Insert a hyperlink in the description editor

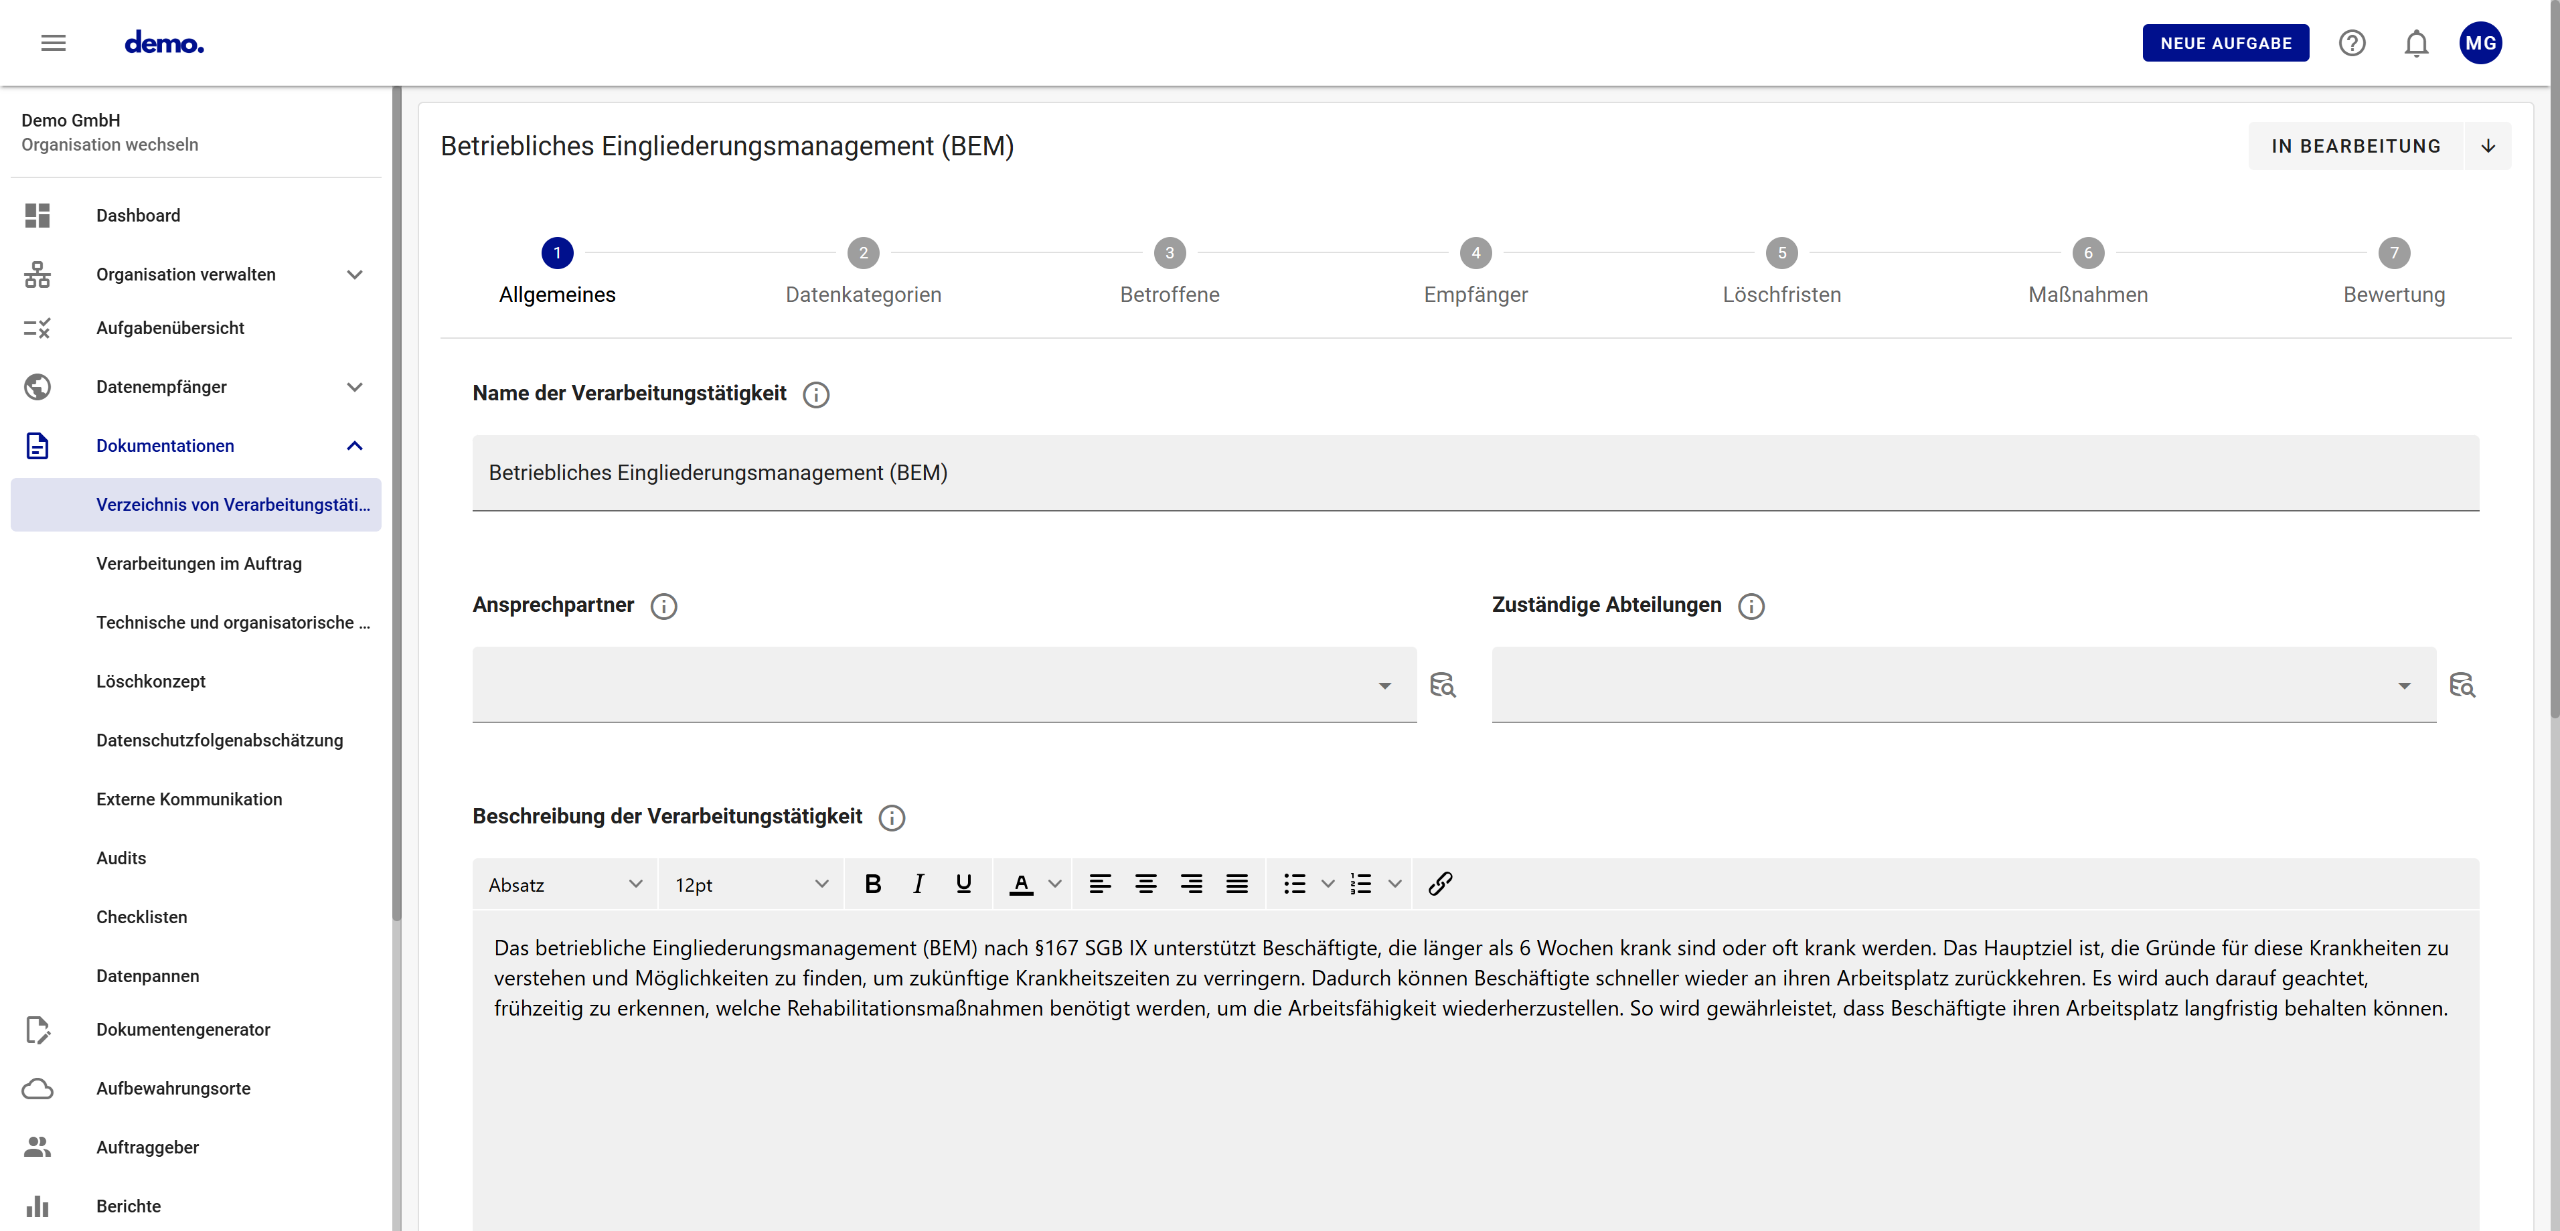(1440, 883)
